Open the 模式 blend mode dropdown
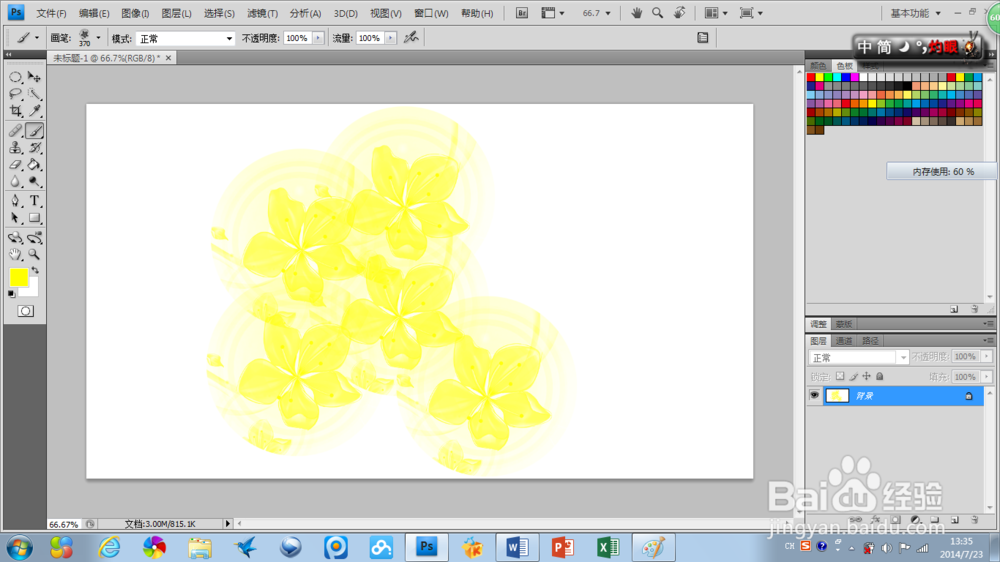The image size is (1000, 562). pos(185,39)
